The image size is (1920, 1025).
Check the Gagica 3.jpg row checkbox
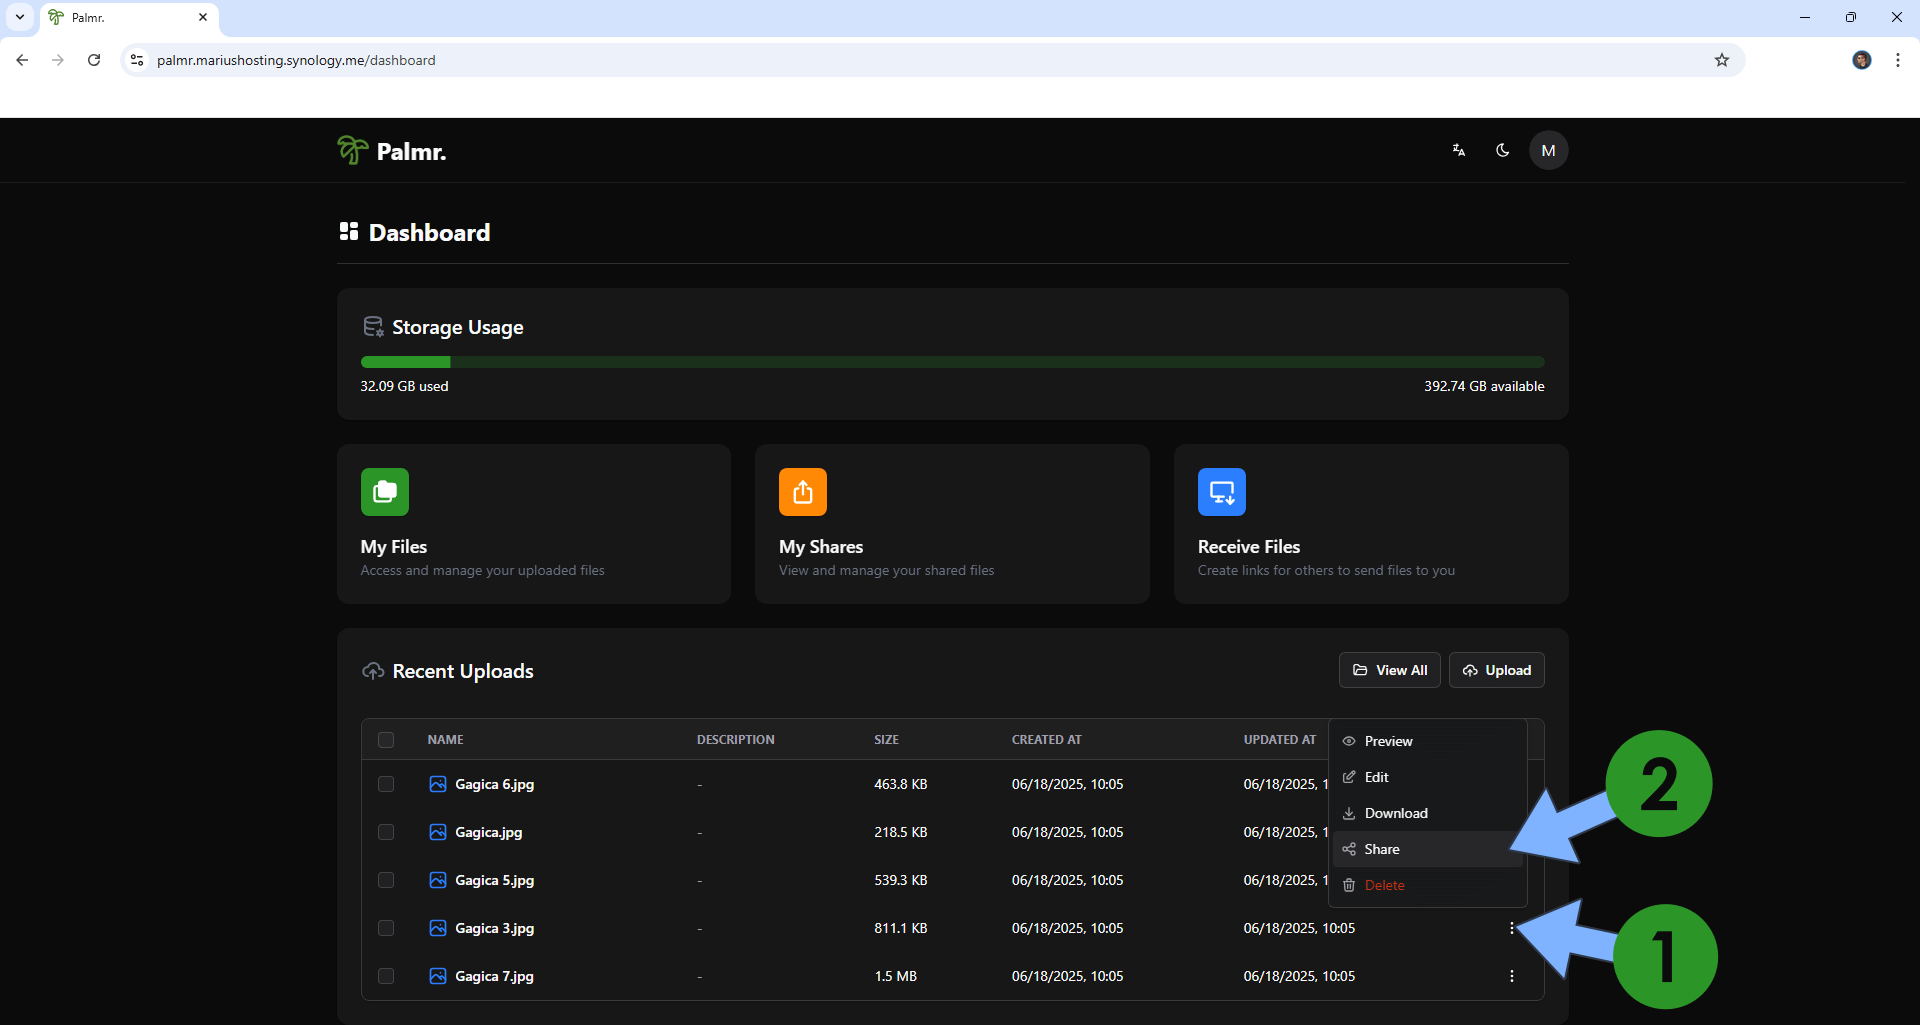386,928
